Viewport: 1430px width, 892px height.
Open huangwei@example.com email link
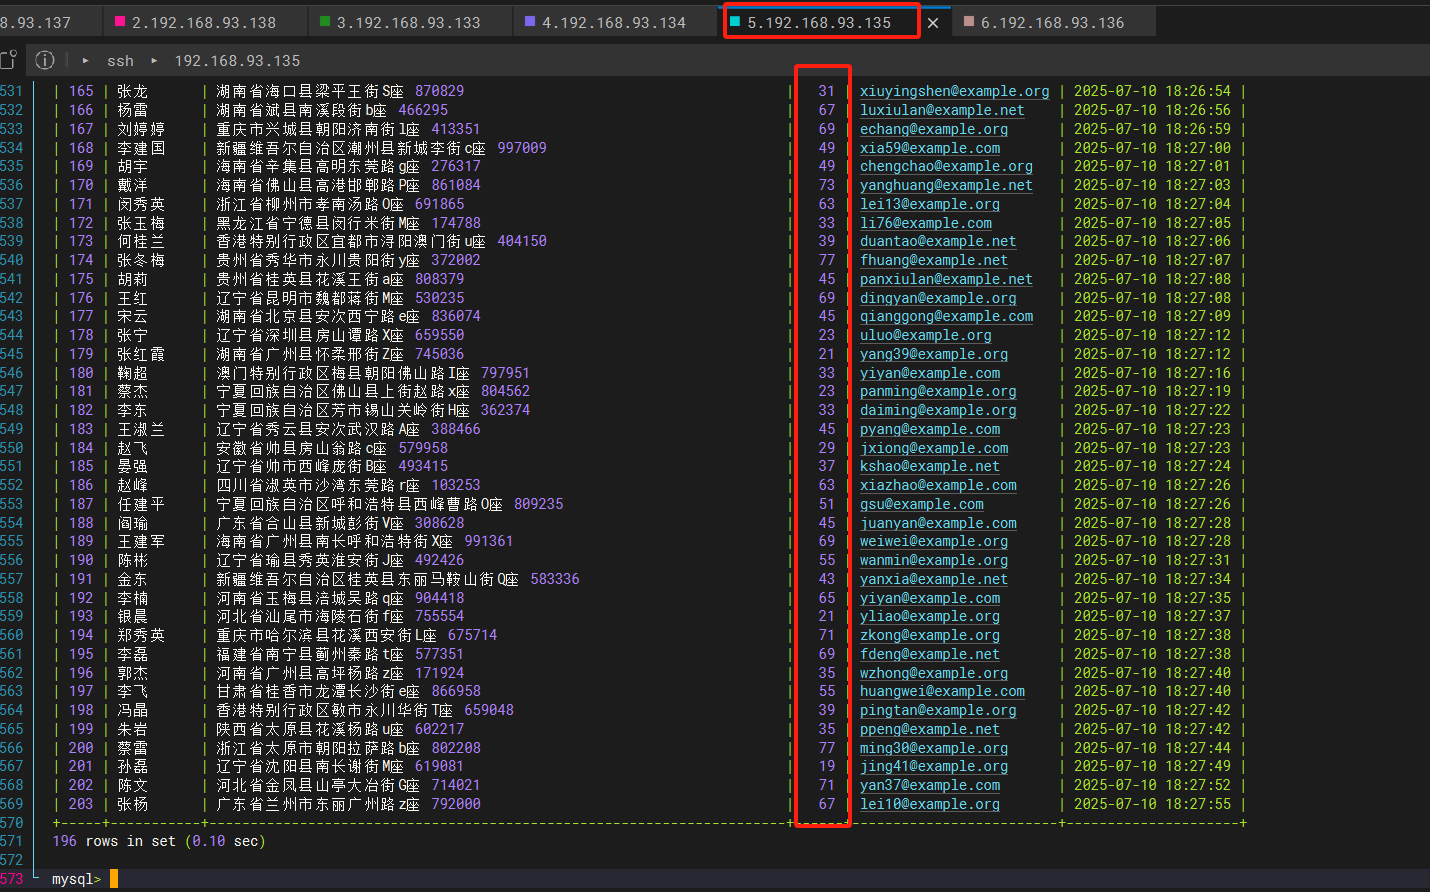pyautogui.click(x=942, y=691)
